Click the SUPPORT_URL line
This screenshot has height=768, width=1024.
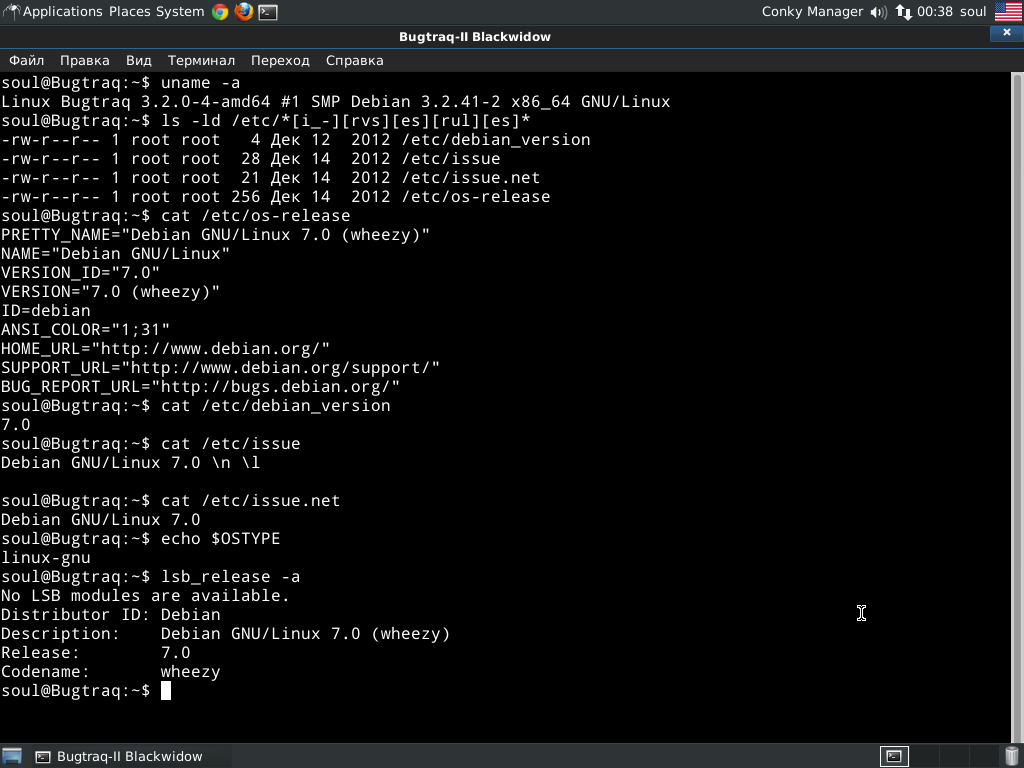point(220,368)
